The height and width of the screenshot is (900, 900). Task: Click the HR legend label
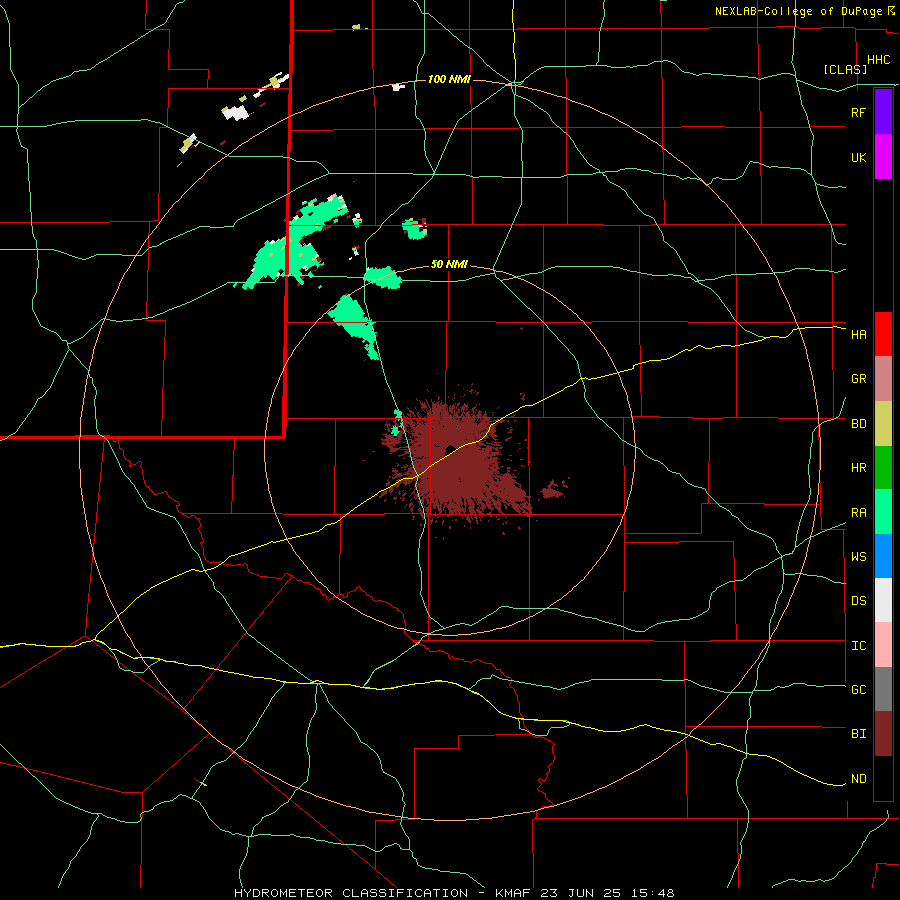pyautogui.click(x=858, y=468)
